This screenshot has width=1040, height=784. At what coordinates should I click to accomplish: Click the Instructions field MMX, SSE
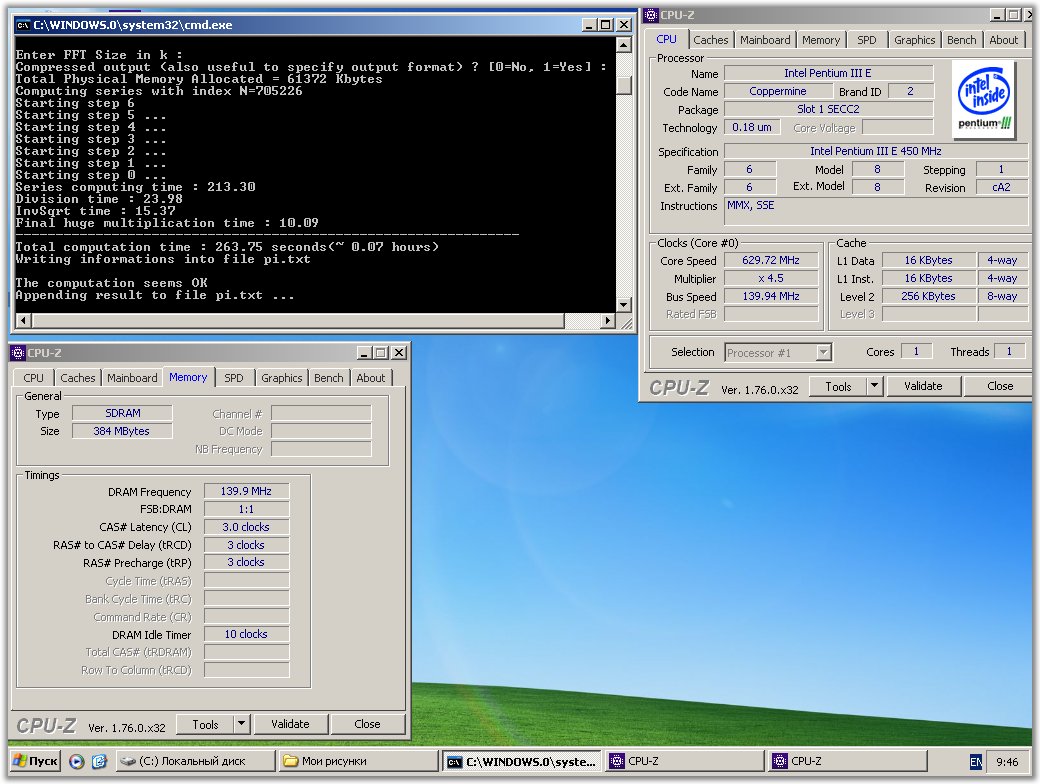(x=876, y=211)
